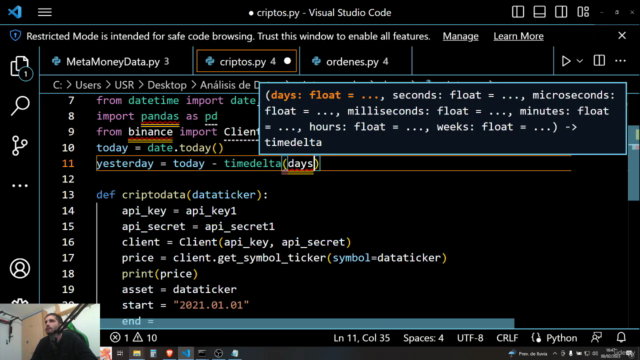This screenshot has width=640, height=360.
Task: Toggle the Secondary Side Bar layout icon
Action: click(561, 12)
